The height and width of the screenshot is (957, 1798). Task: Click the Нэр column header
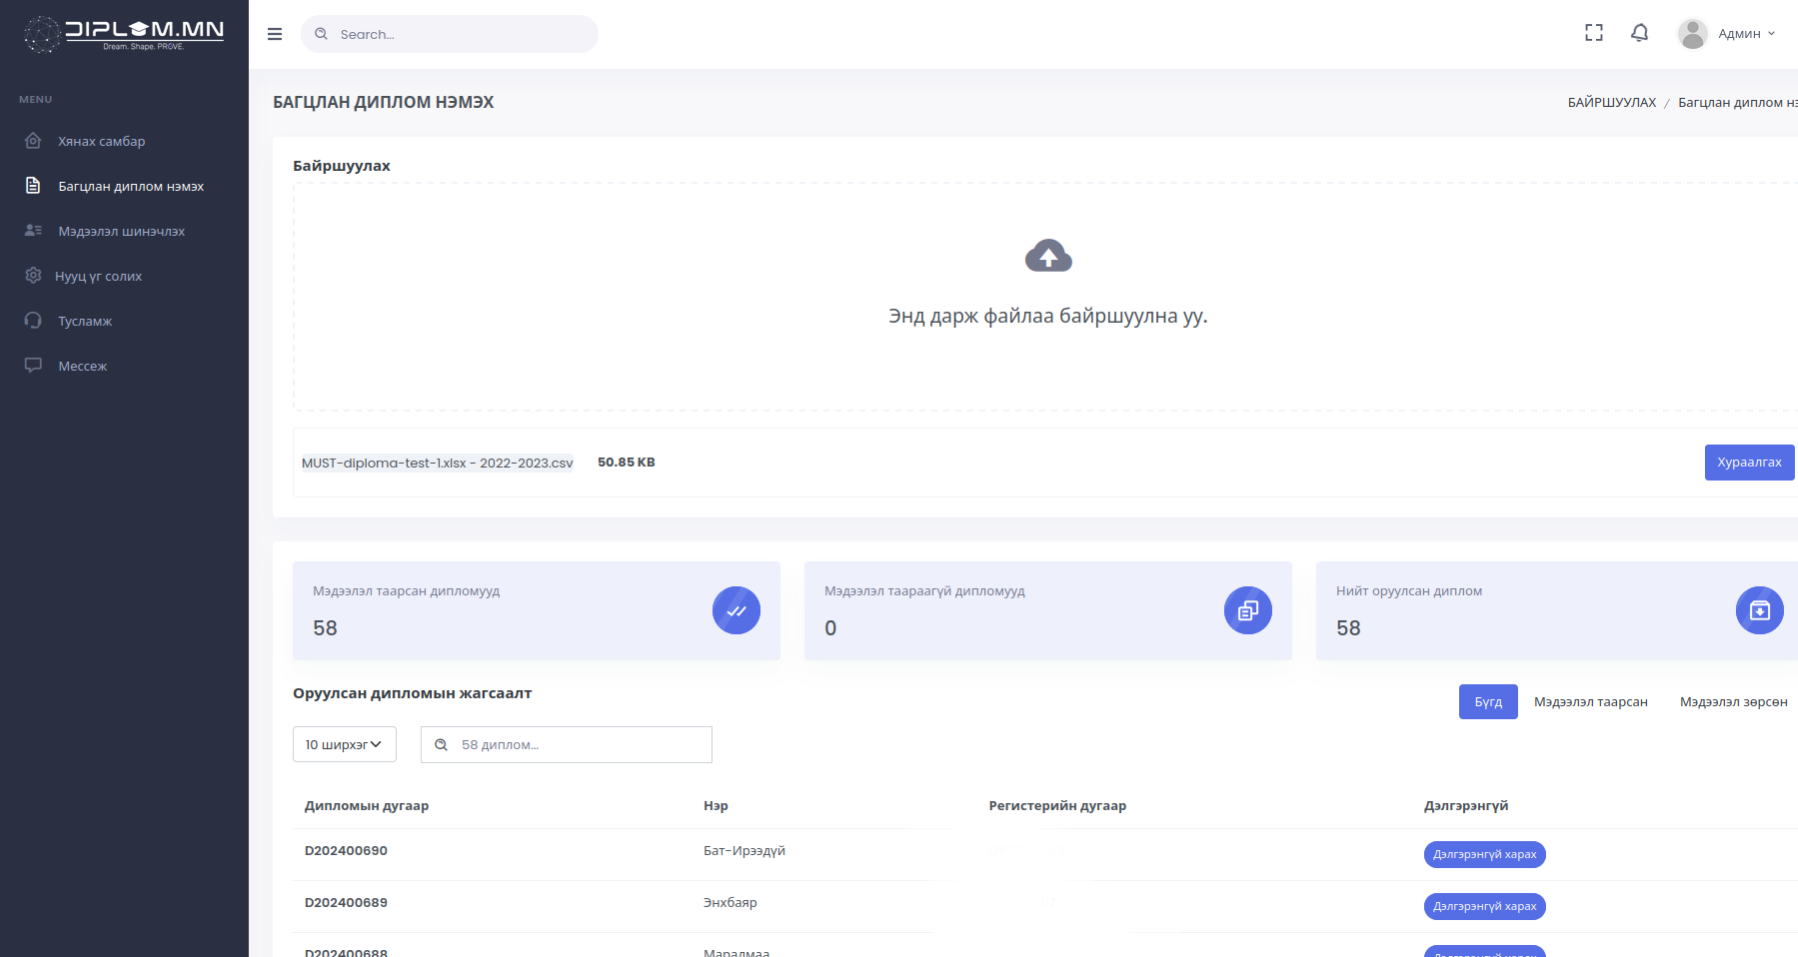715,805
